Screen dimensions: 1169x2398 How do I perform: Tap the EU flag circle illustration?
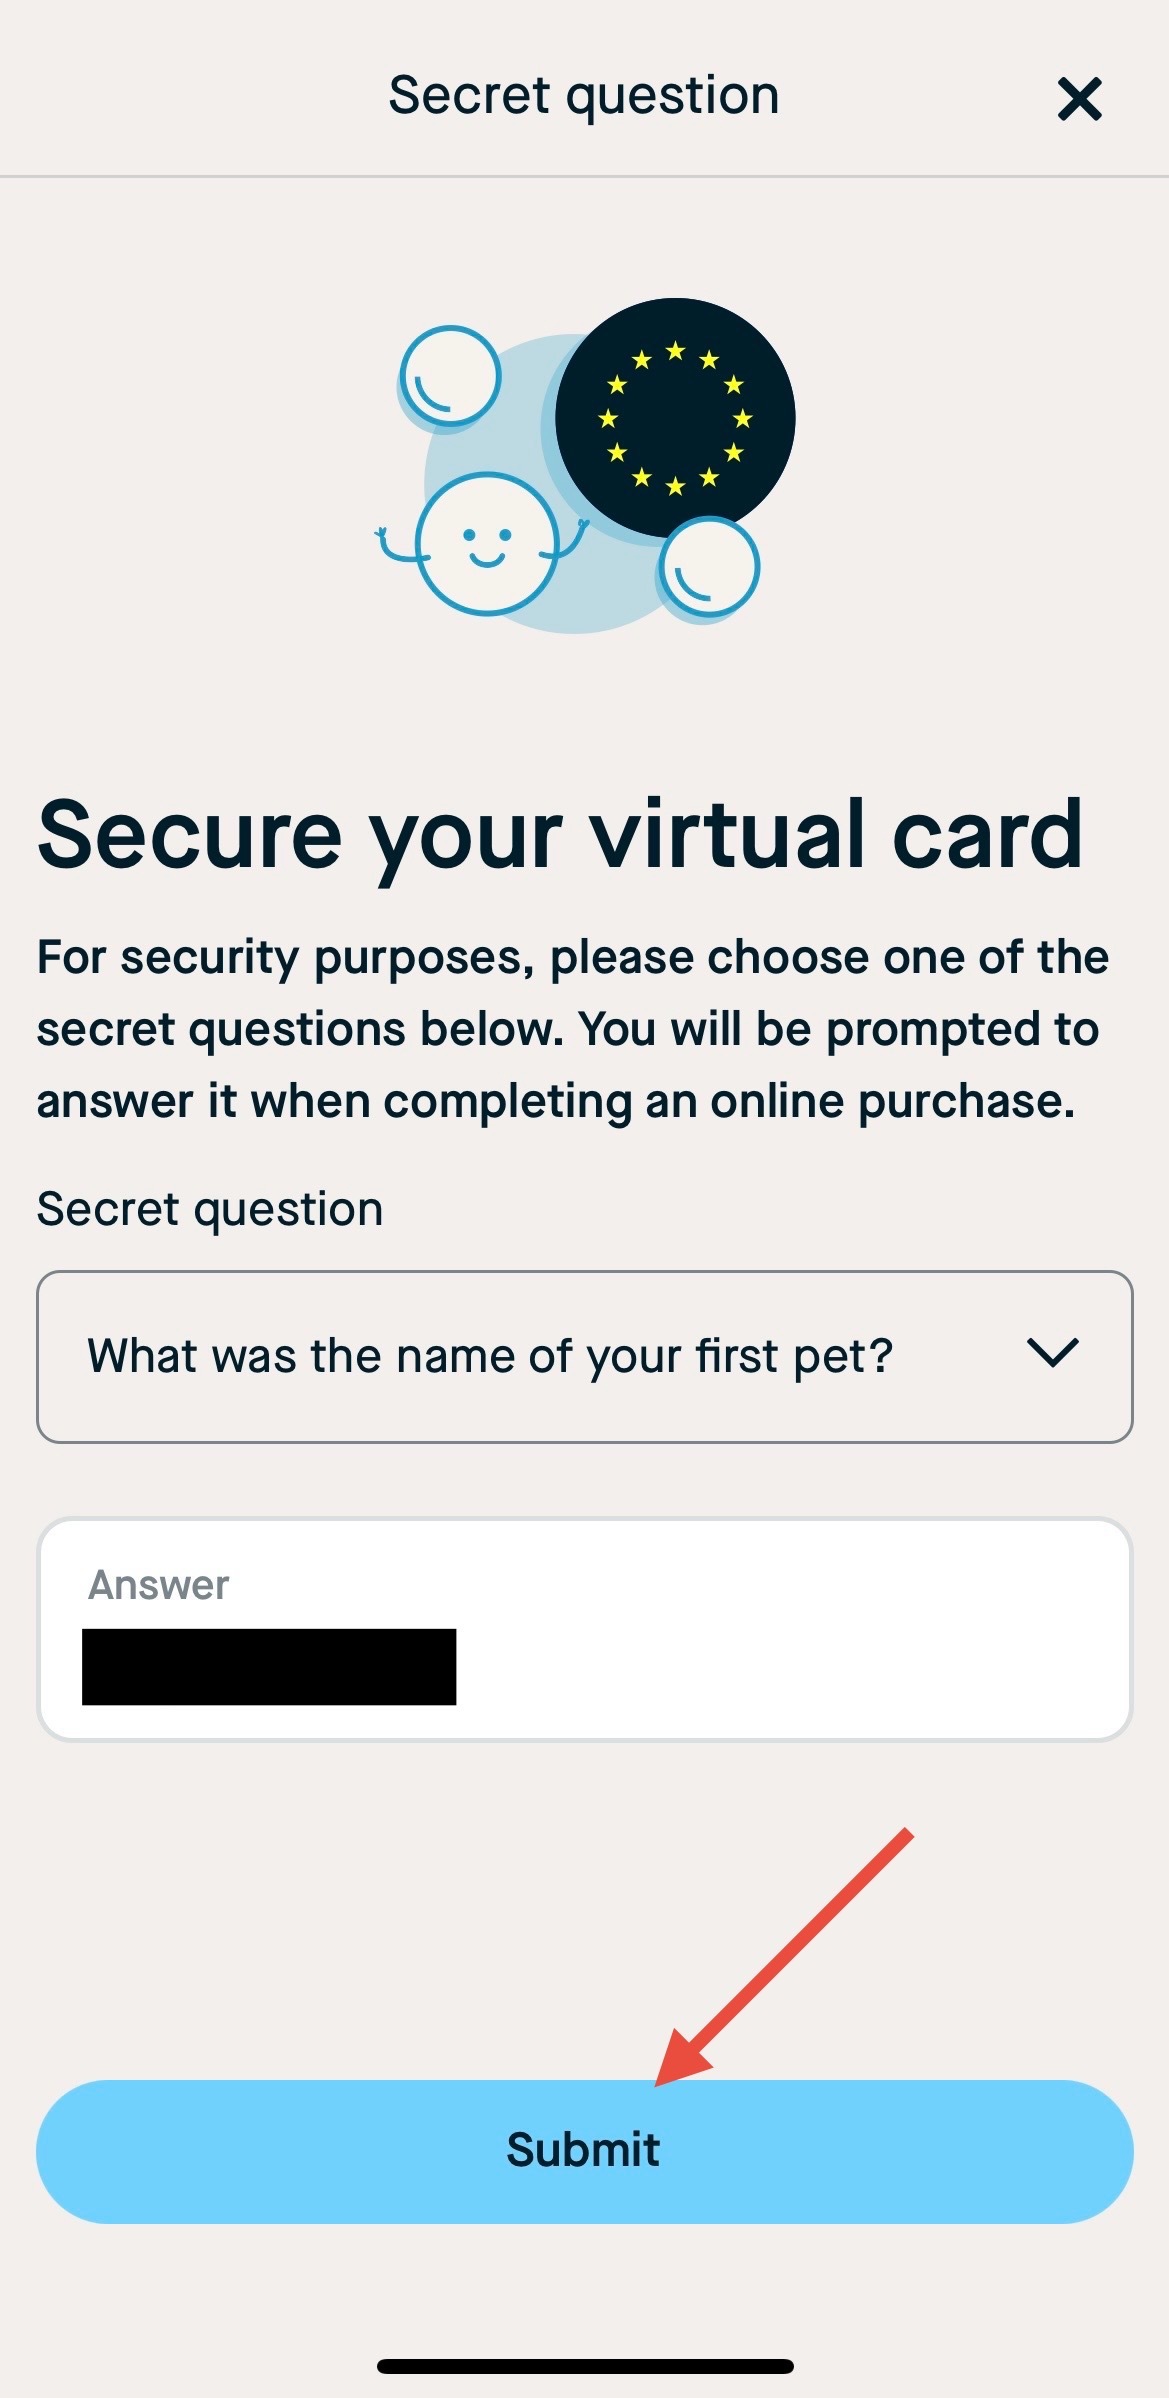pyautogui.click(x=675, y=418)
